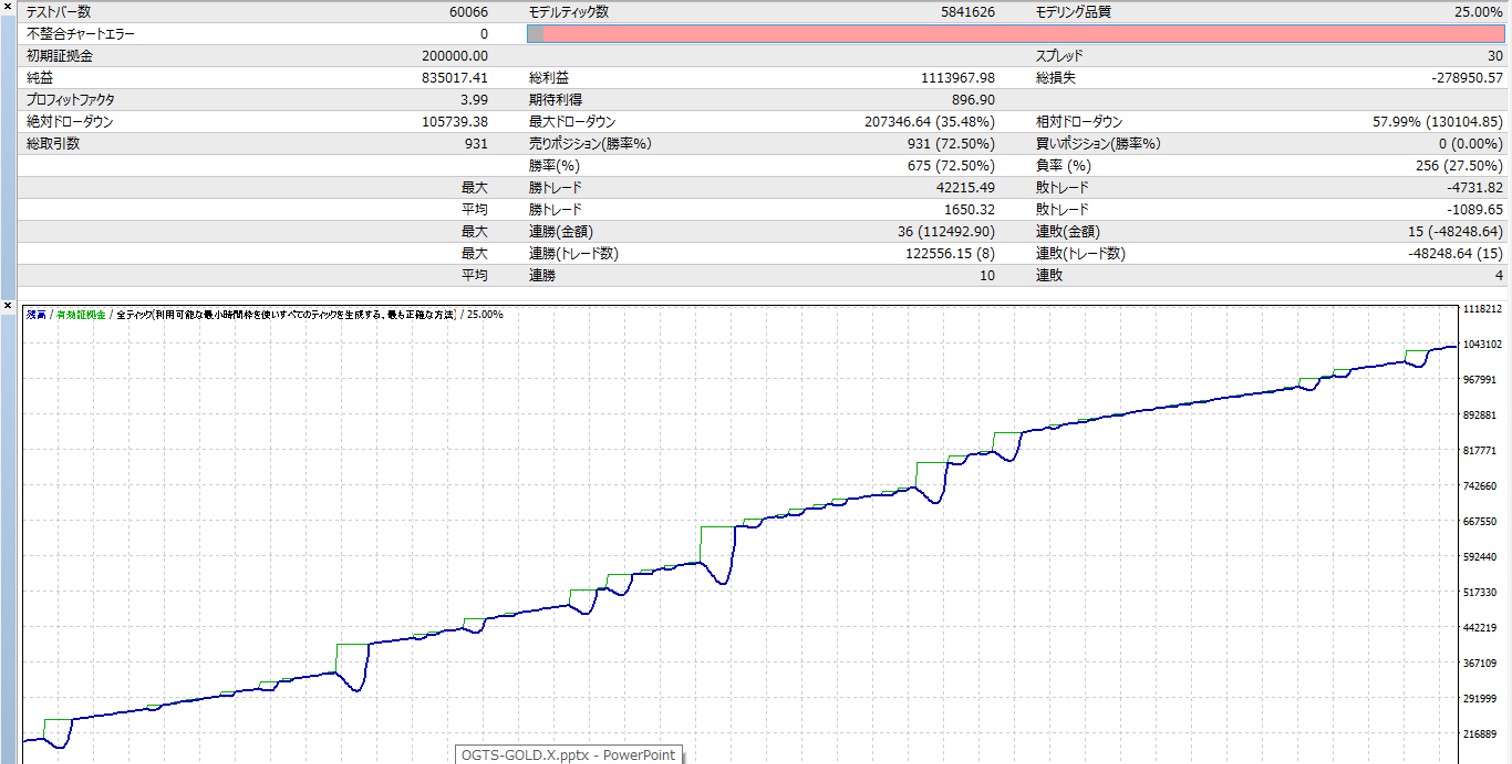Select the initial deposit 200000.00
Viewport: 1512px width, 764px height.
pos(454,56)
